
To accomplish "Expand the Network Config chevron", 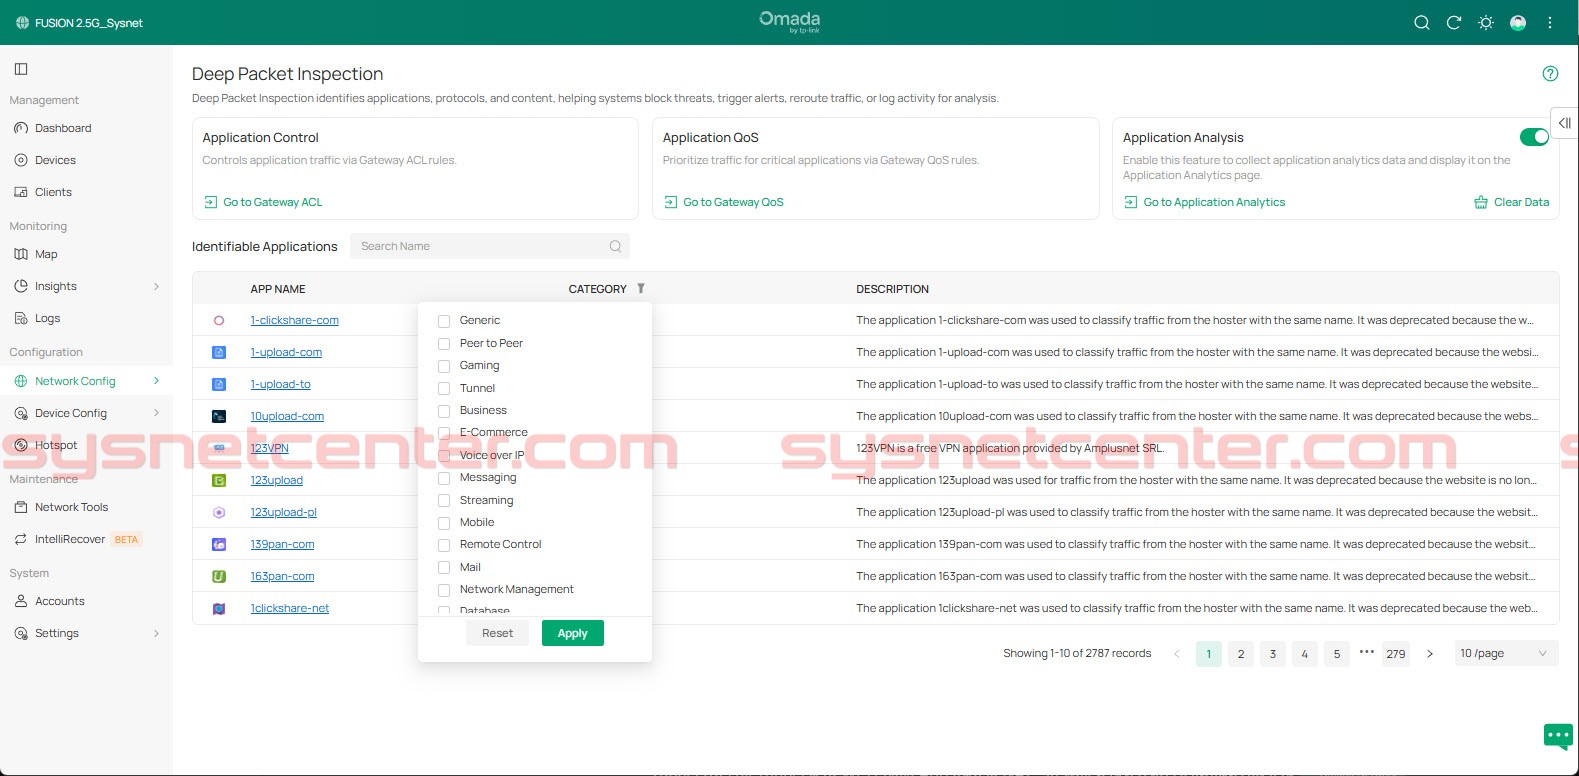I will 156,381.
